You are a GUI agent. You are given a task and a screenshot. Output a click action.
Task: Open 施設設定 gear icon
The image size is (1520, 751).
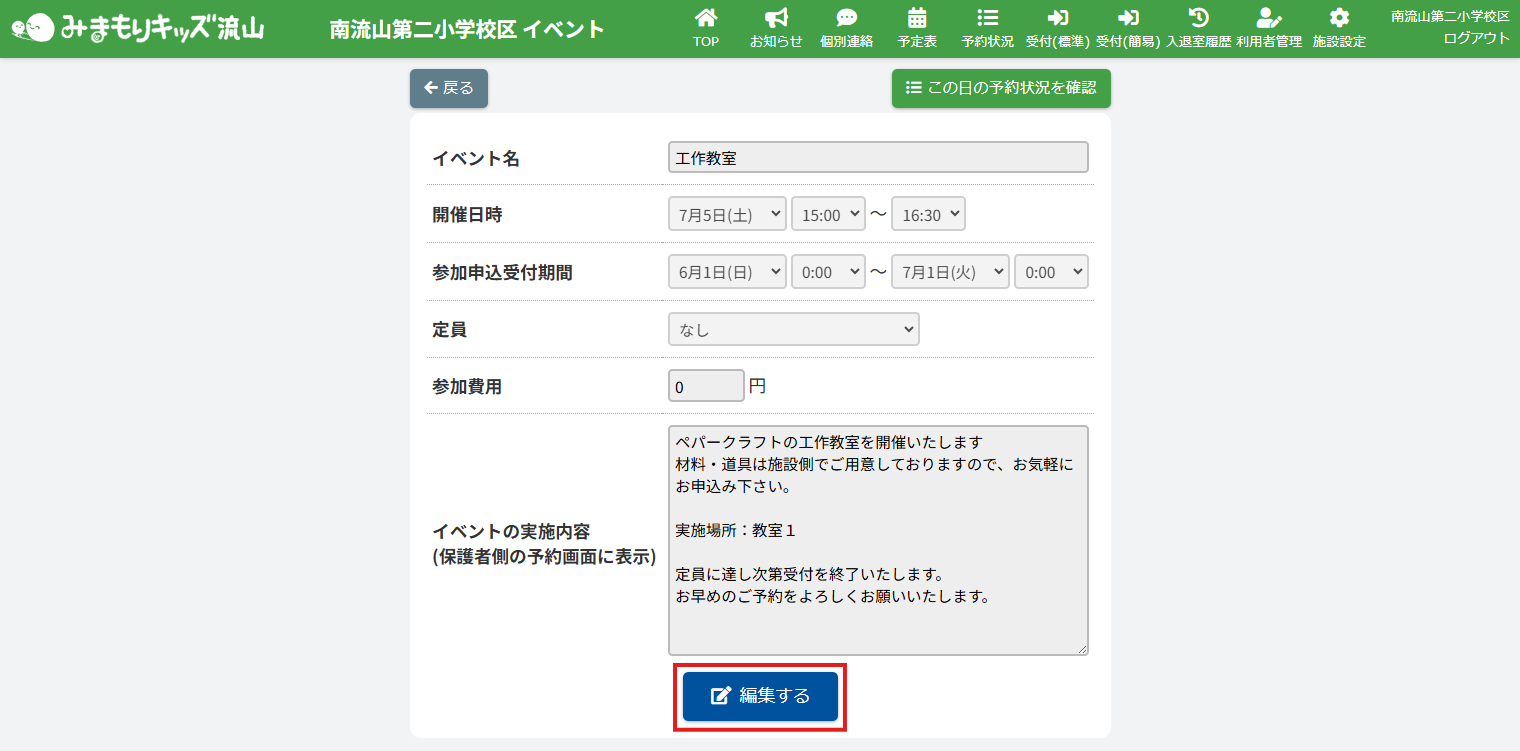click(x=1339, y=18)
